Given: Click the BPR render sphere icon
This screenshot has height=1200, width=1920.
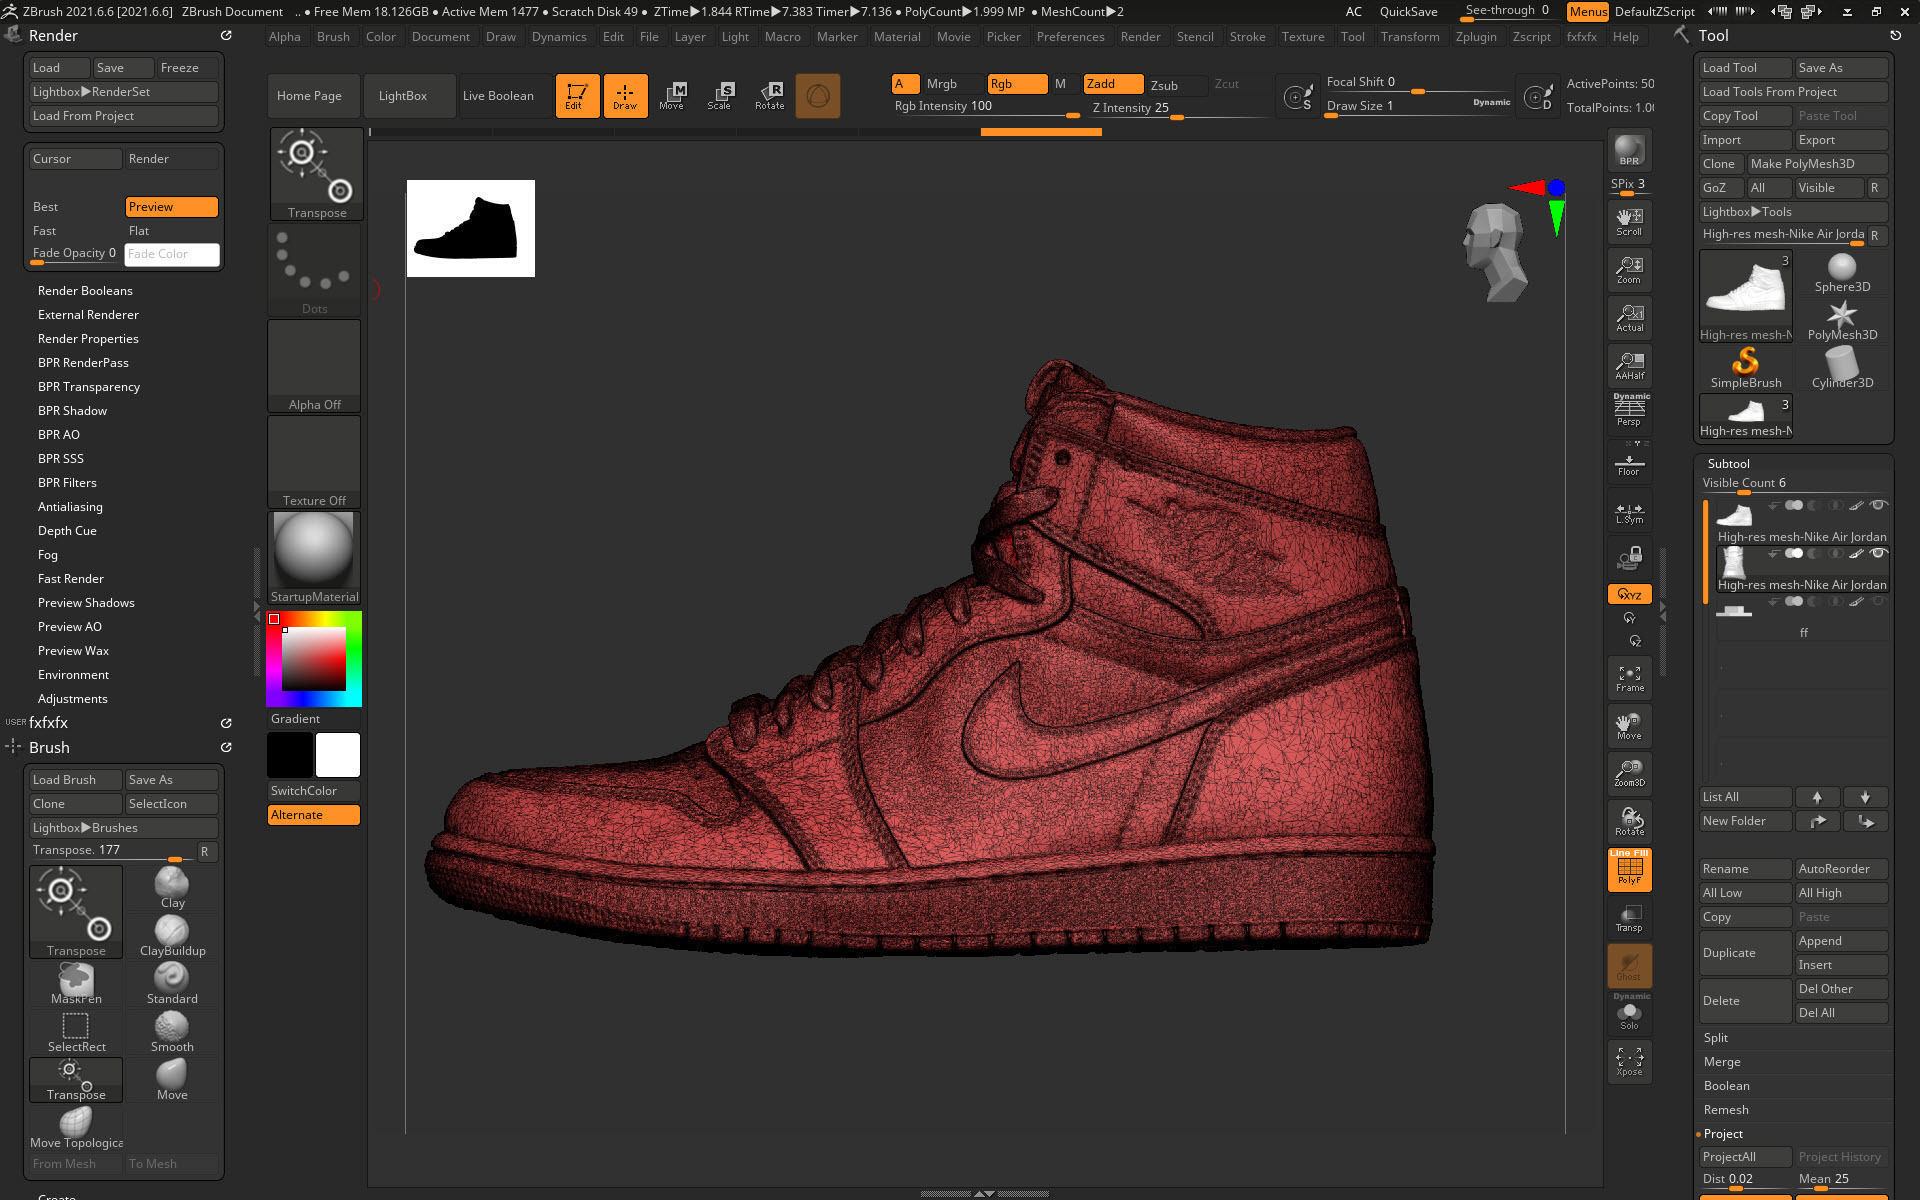Looking at the screenshot, I should pyautogui.click(x=1629, y=150).
